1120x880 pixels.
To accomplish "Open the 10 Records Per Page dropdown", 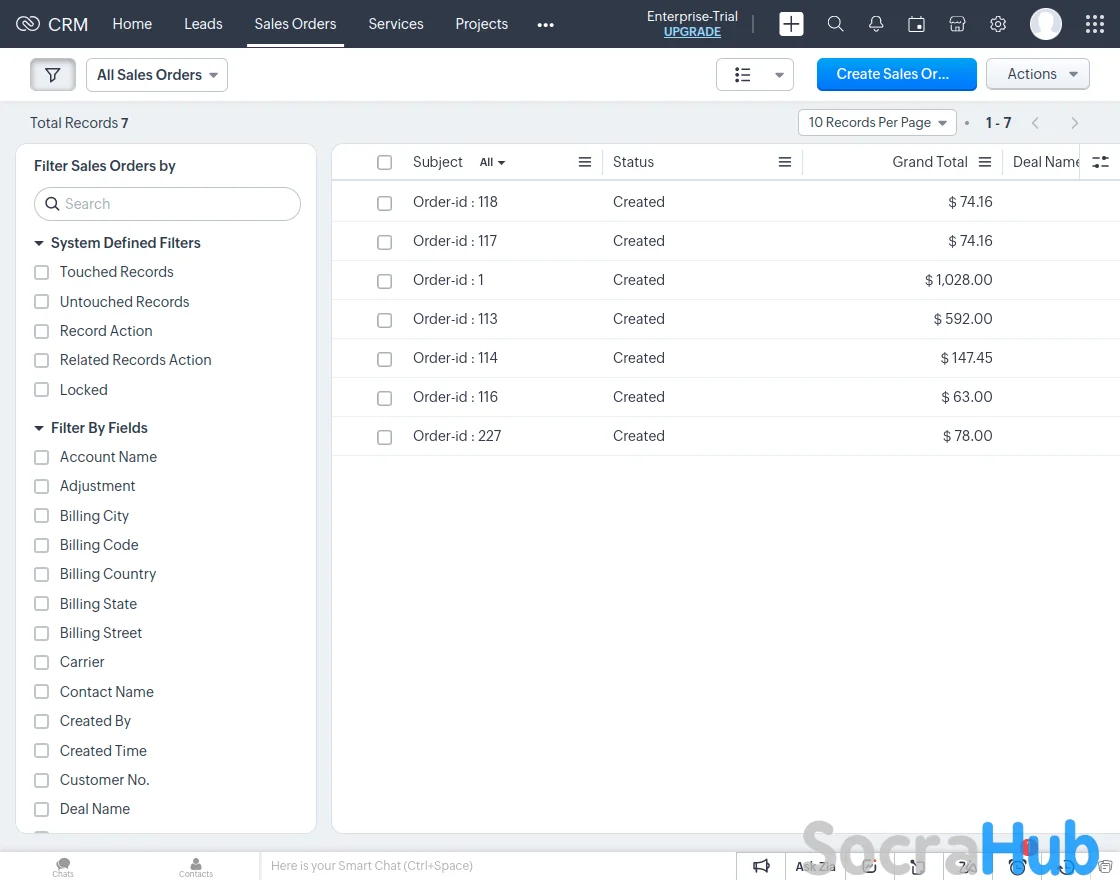I will click(877, 123).
